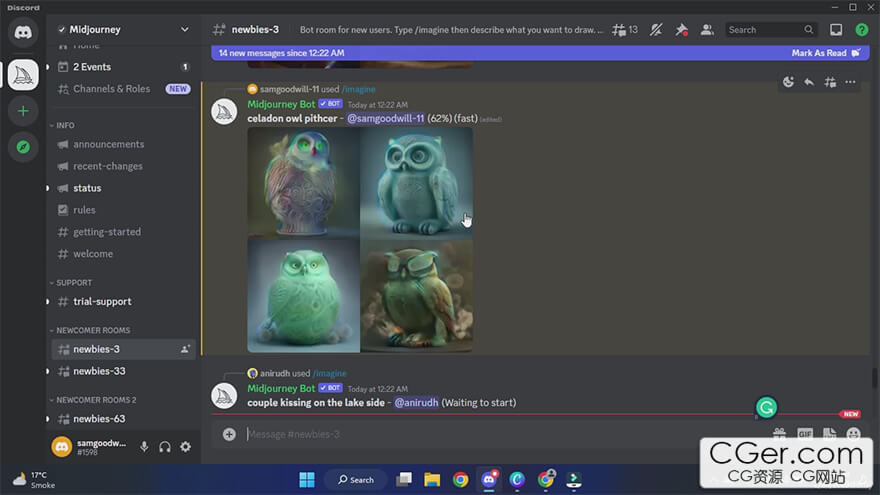Add reaction on celadon owl message
This screenshot has height=495, width=880.
click(x=788, y=82)
